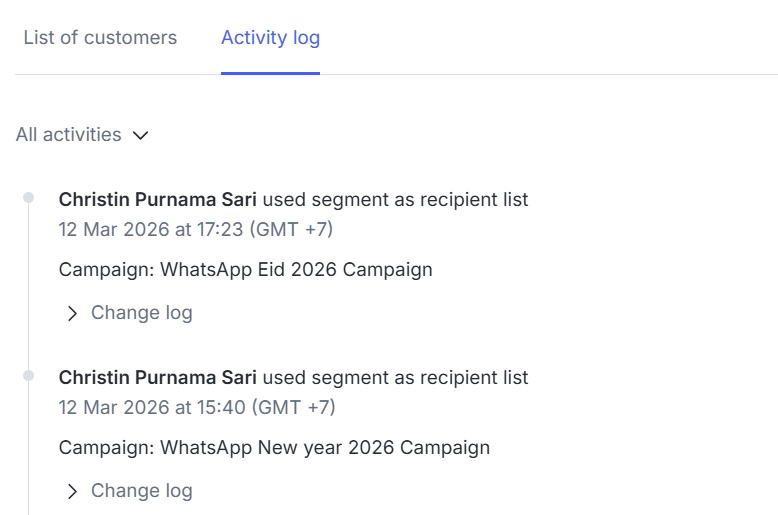Image resolution: width=778 pixels, height=515 pixels.
Task: Click the timeline dot for 15:40 entry
Action: click(x=28, y=376)
